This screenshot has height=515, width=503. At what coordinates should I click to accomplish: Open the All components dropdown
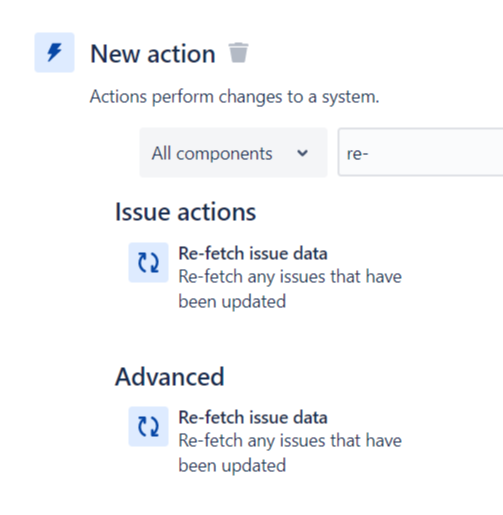(233, 153)
